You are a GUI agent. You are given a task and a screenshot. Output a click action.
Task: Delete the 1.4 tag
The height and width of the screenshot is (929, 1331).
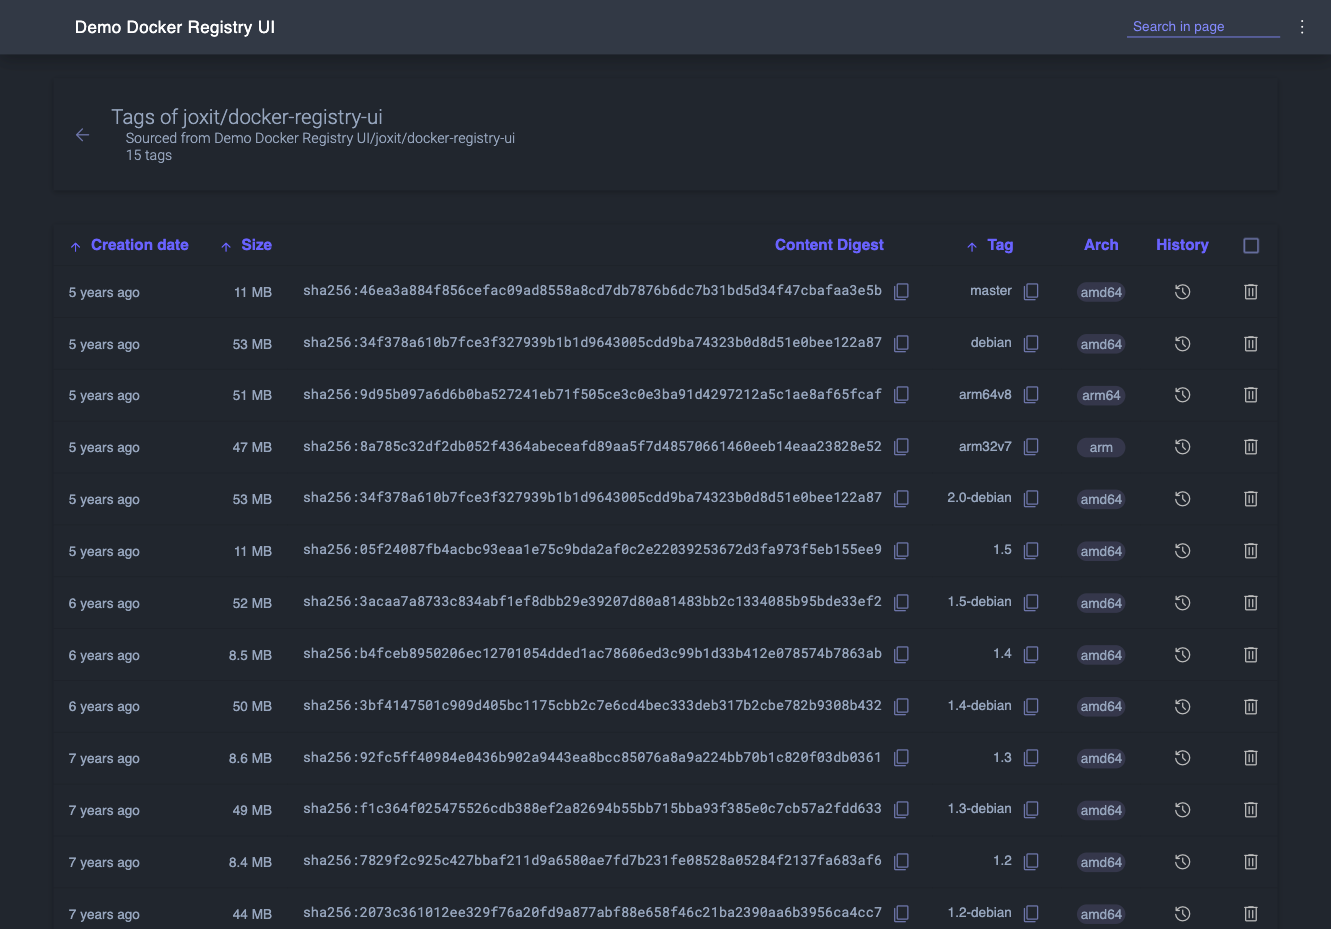point(1250,655)
